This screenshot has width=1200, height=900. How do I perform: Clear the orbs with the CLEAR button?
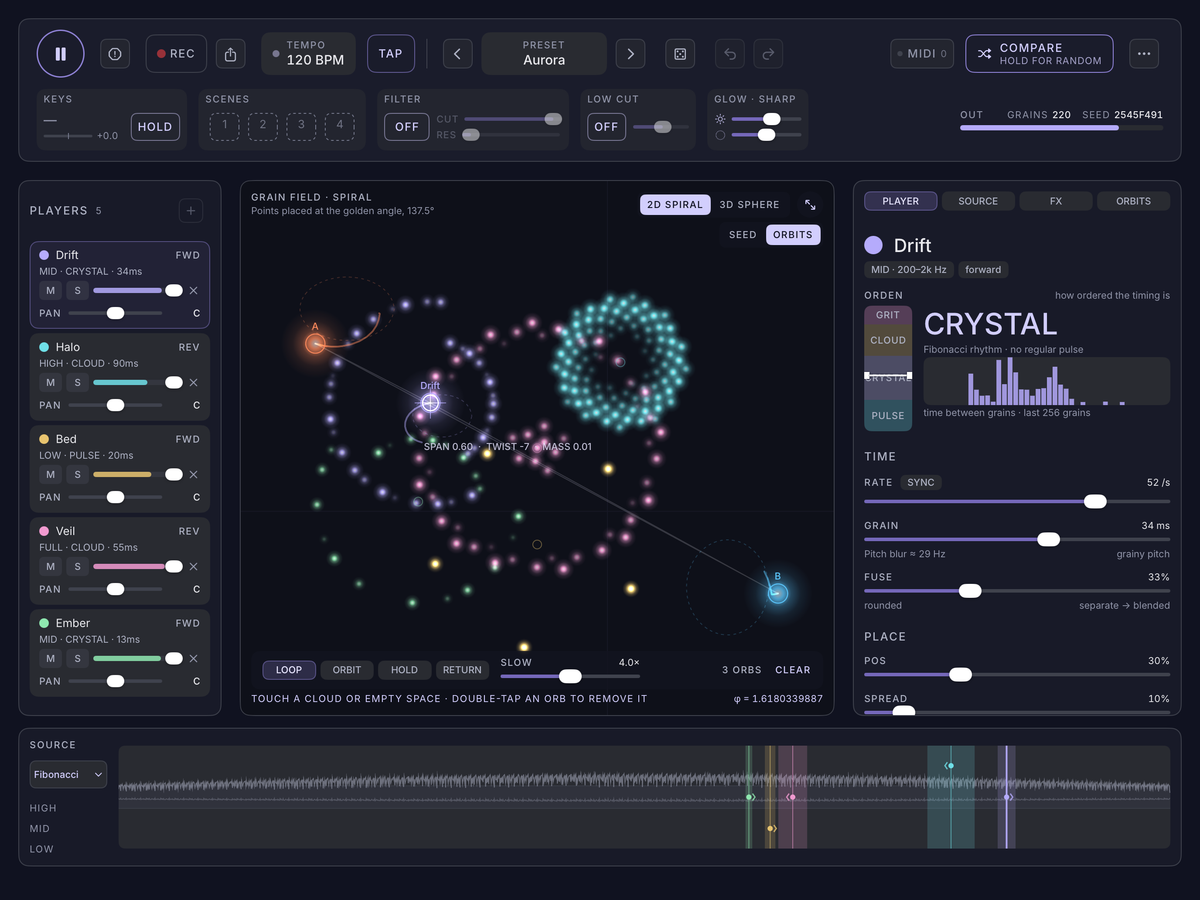pos(793,670)
